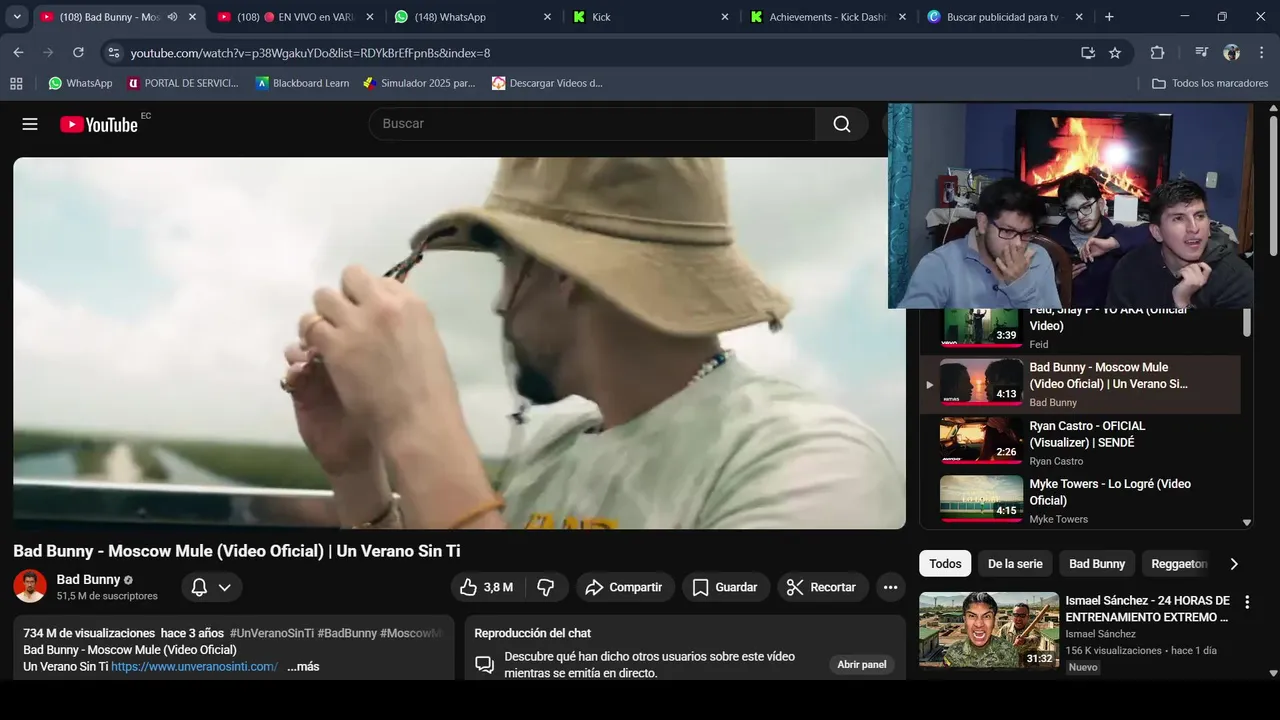The image size is (1280, 720).
Task: Select the Reggaeton filter chip
Action: tap(1179, 564)
